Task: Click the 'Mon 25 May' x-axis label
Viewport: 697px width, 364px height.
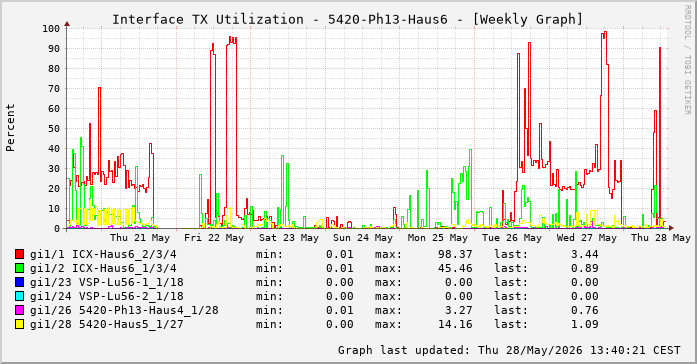Action: [x=438, y=238]
